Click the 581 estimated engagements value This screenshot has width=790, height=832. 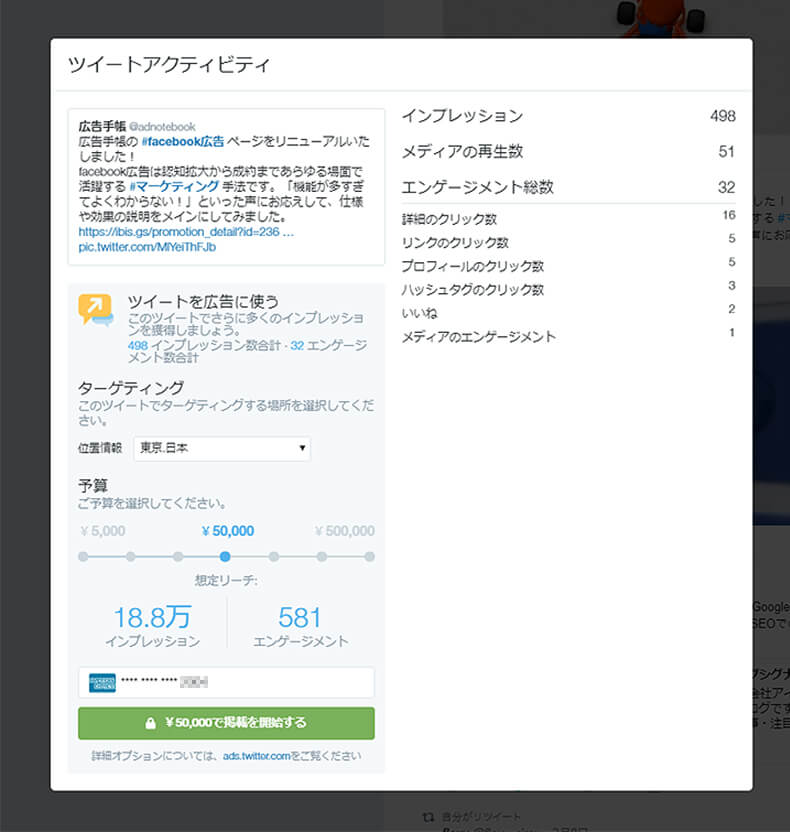coord(300,618)
